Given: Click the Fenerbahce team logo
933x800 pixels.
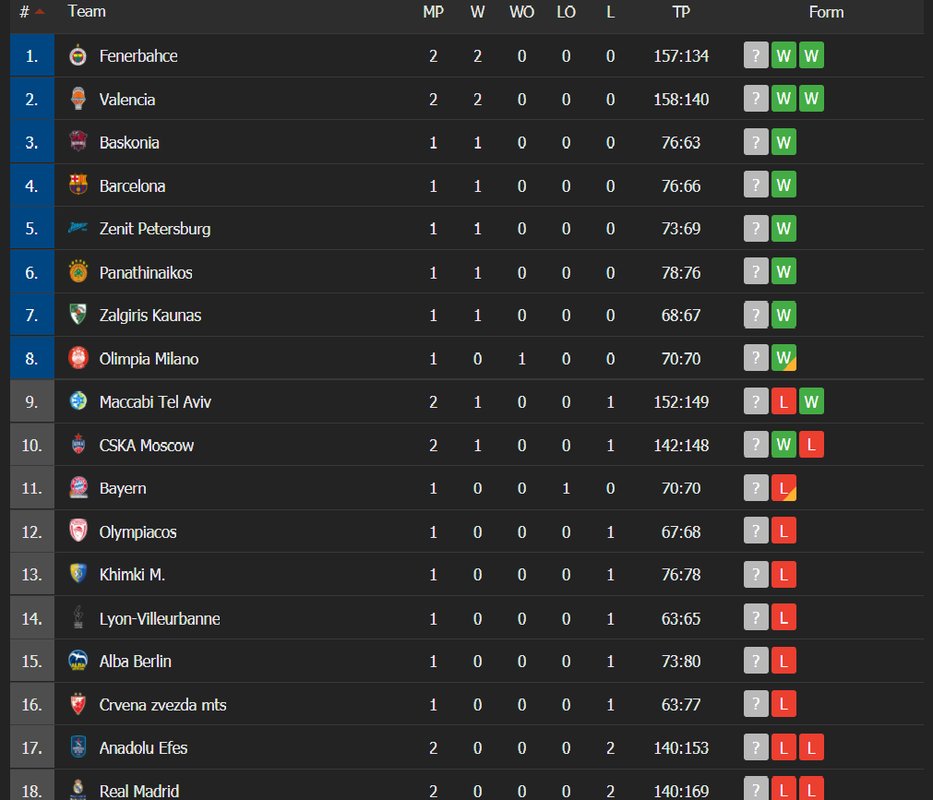Looking at the screenshot, I should [78, 55].
